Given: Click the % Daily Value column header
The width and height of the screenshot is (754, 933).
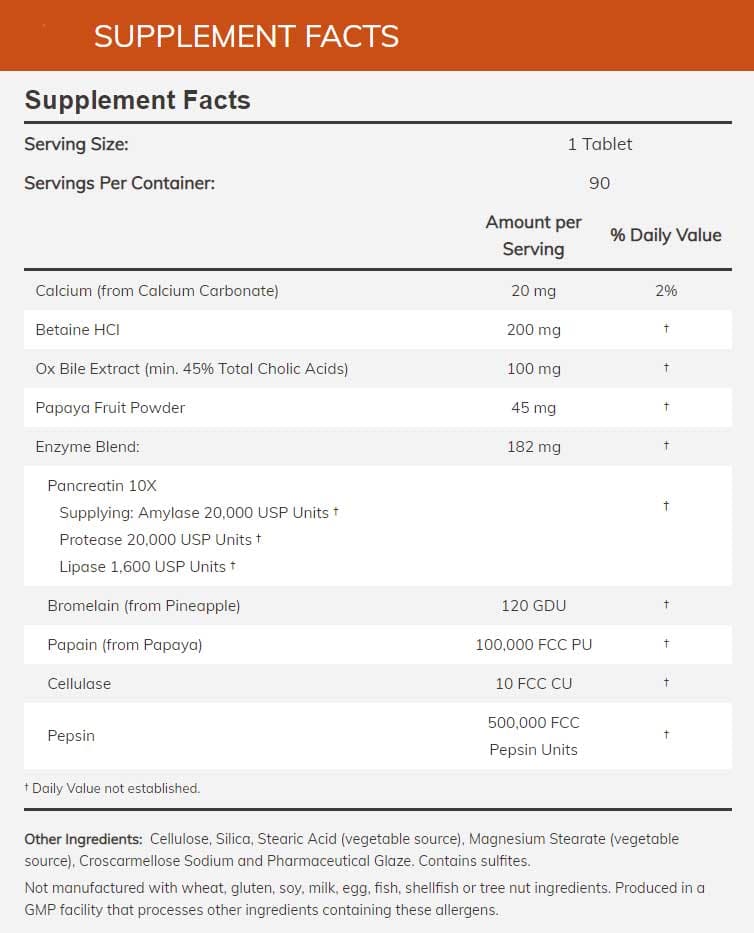Looking at the screenshot, I should pos(665,235).
